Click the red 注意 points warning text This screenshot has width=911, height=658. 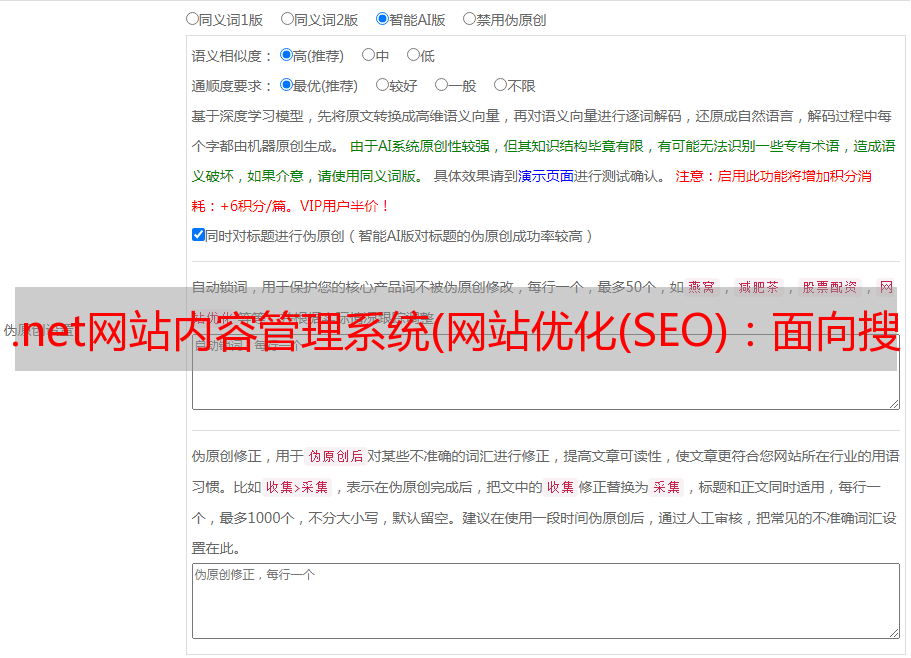tap(532, 191)
